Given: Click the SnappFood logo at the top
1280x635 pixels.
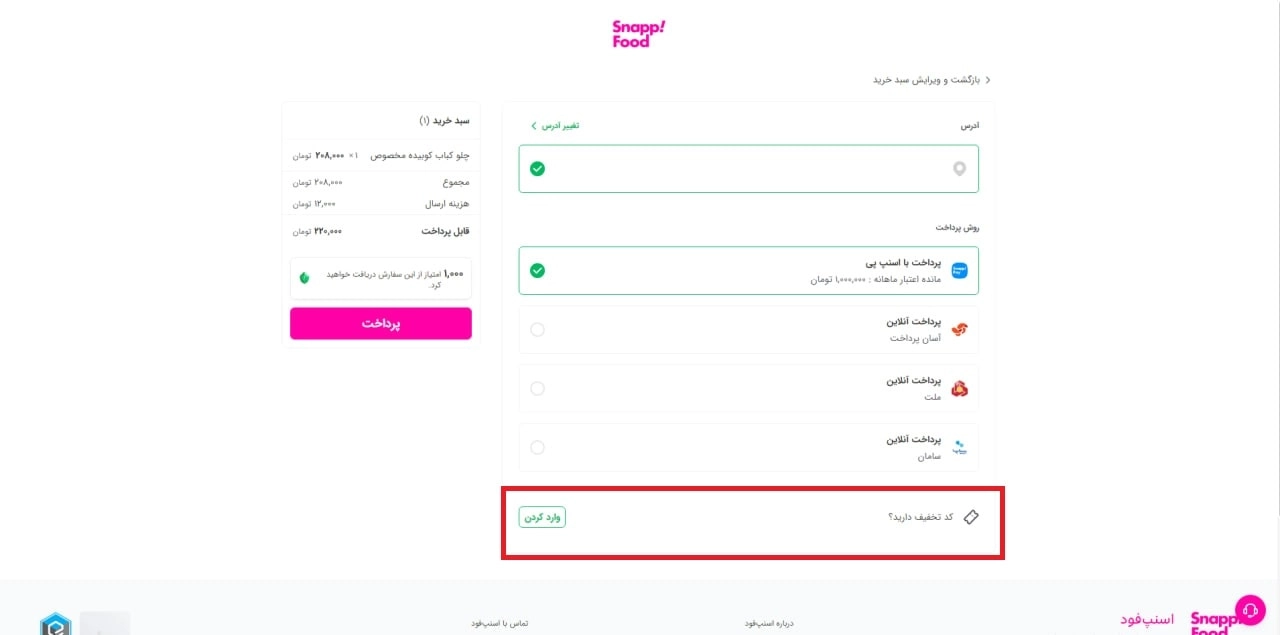Looking at the screenshot, I should click(637, 33).
